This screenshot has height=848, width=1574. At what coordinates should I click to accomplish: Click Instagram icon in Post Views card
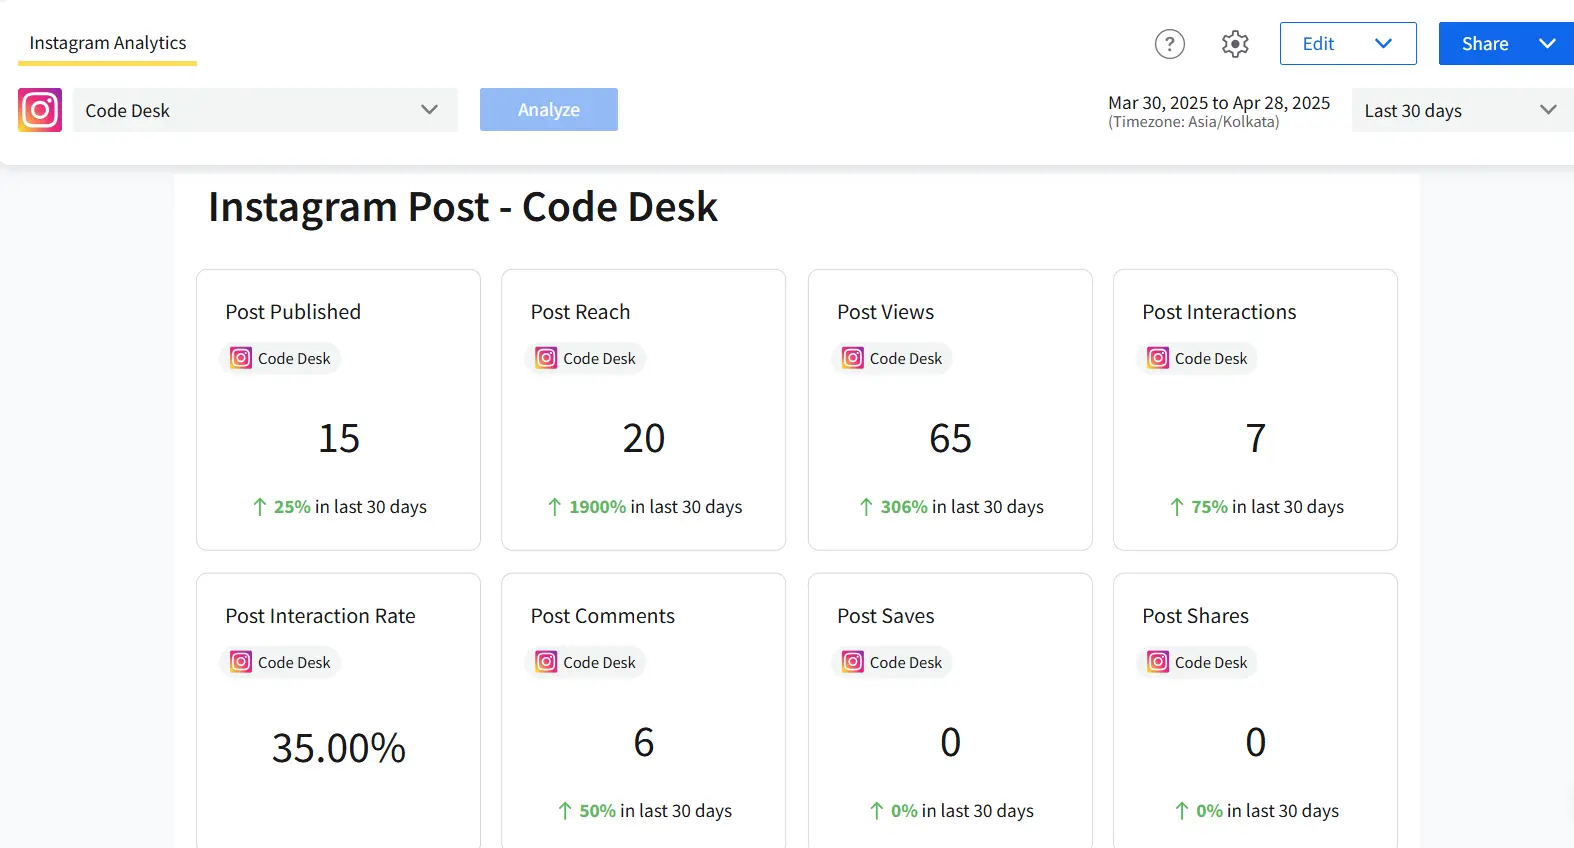853,358
